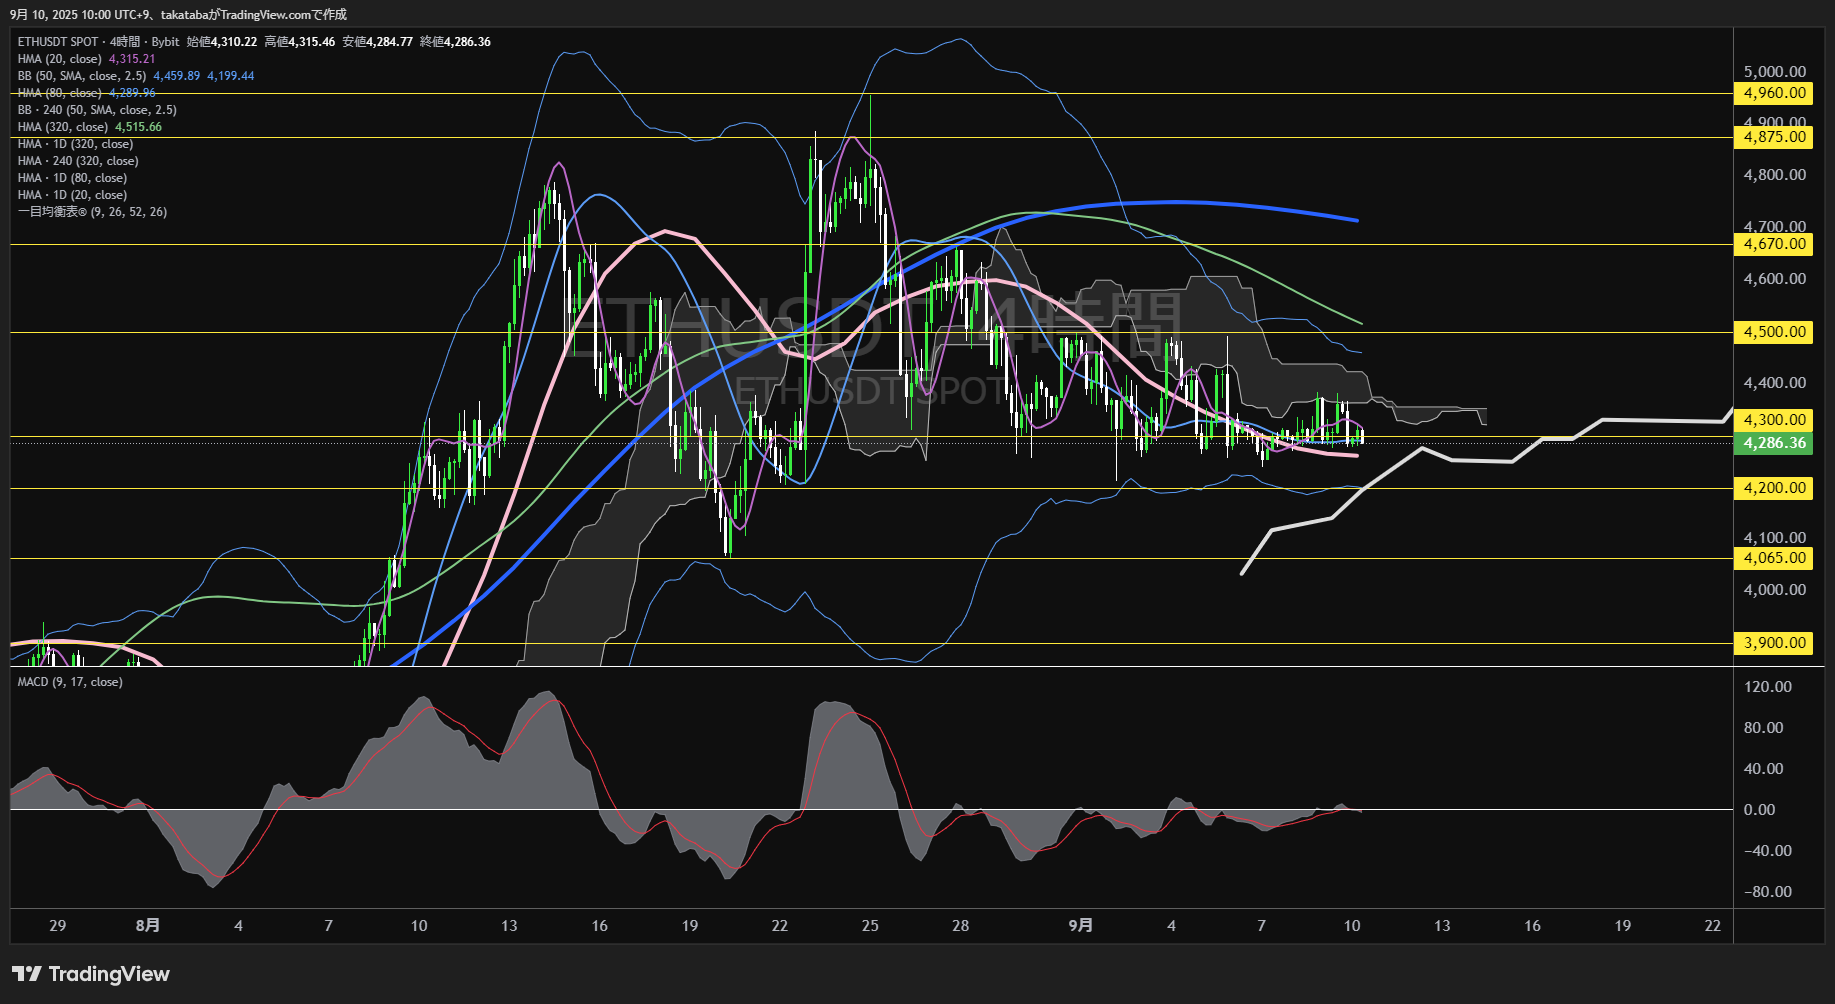Click 5,000.00 on the price axis
The width and height of the screenshot is (1835, 1004).
[1775, 72]
